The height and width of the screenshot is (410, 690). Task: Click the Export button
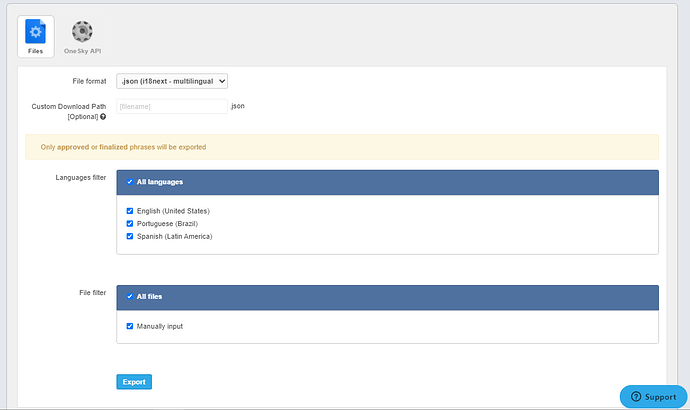(x=134, y=382)
